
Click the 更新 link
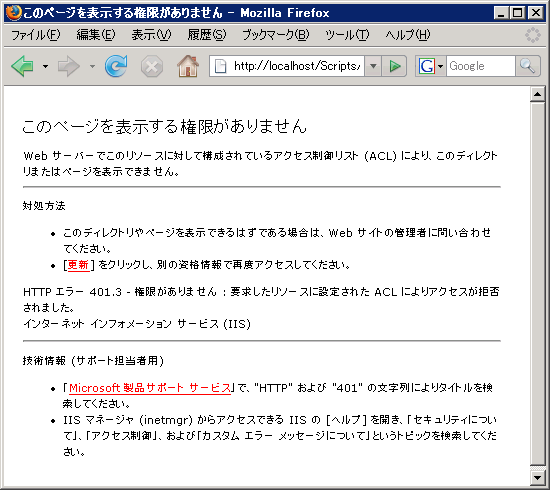point(78,265)
